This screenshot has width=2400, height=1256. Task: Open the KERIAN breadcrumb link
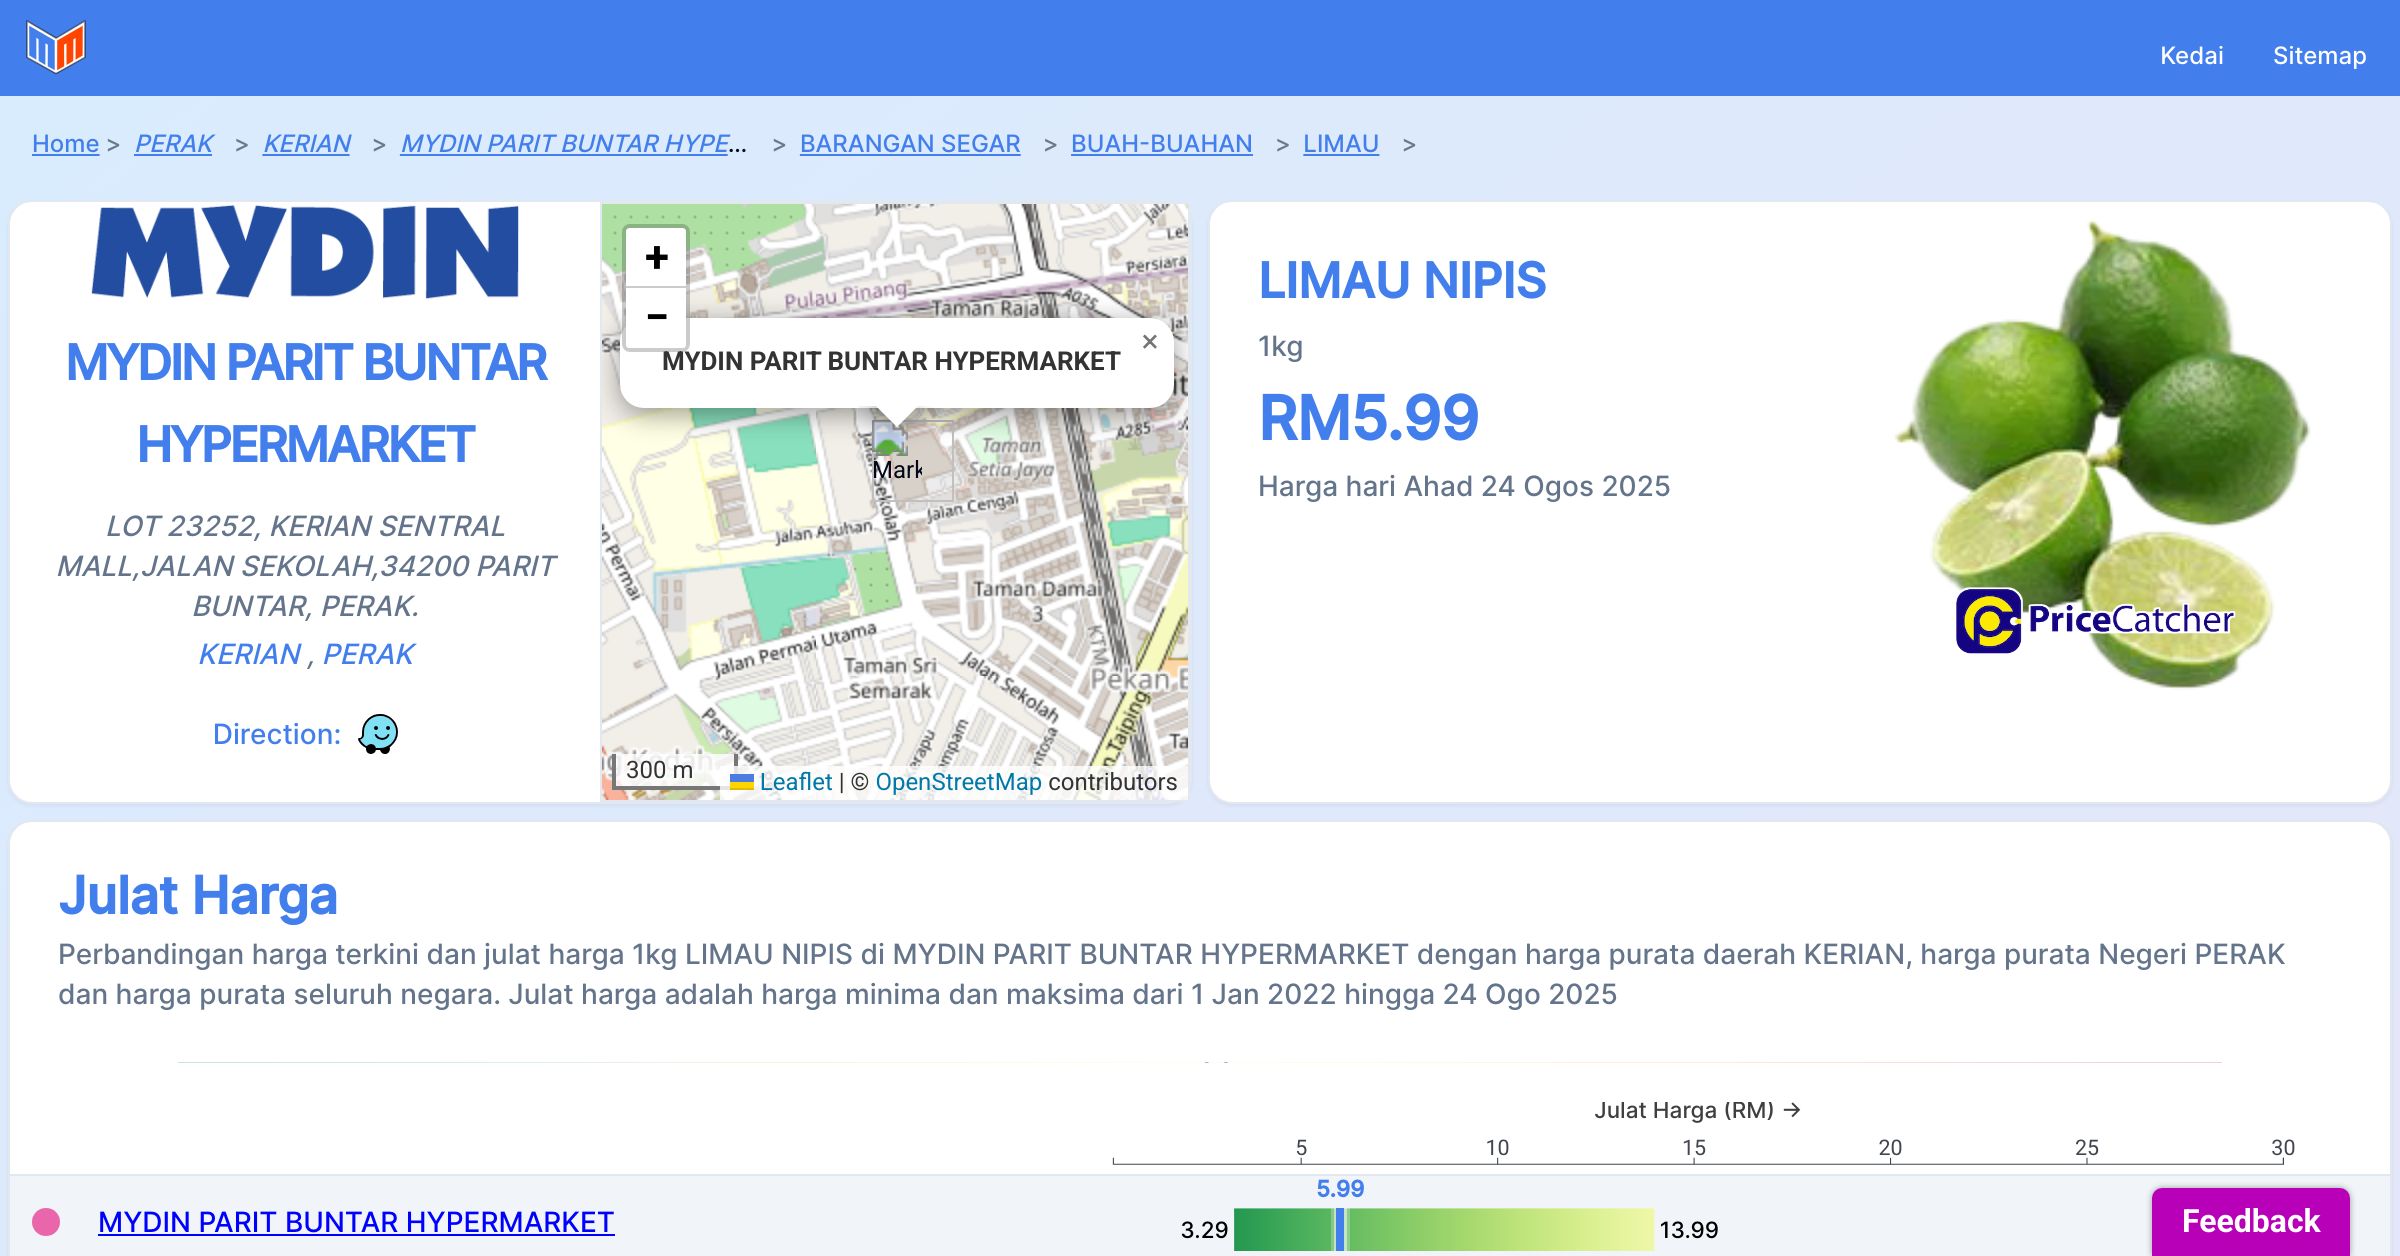(307, 144)
